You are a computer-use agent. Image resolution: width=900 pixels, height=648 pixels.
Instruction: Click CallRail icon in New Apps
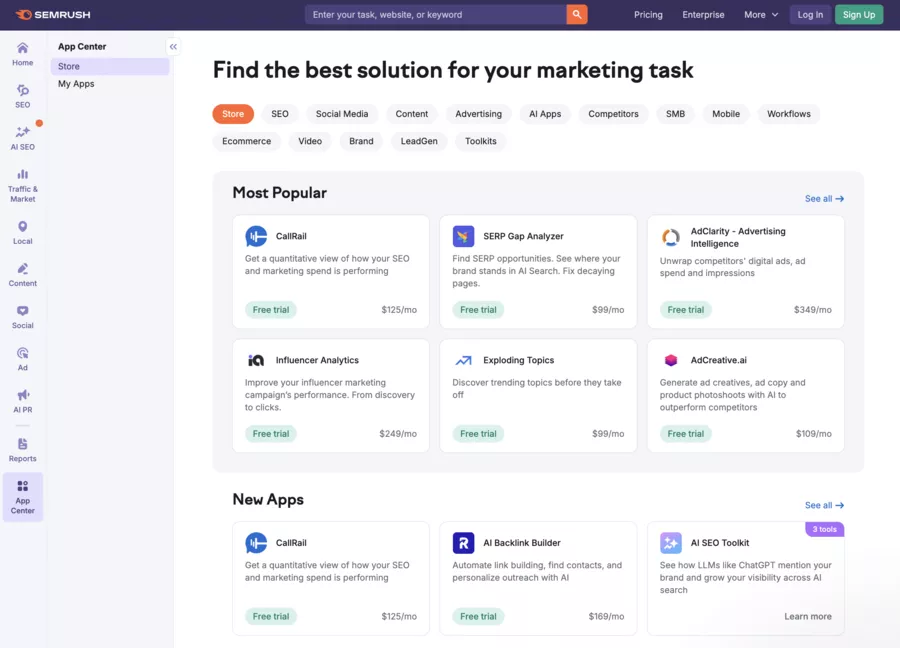pyautogui.click(x=256, y=542)
